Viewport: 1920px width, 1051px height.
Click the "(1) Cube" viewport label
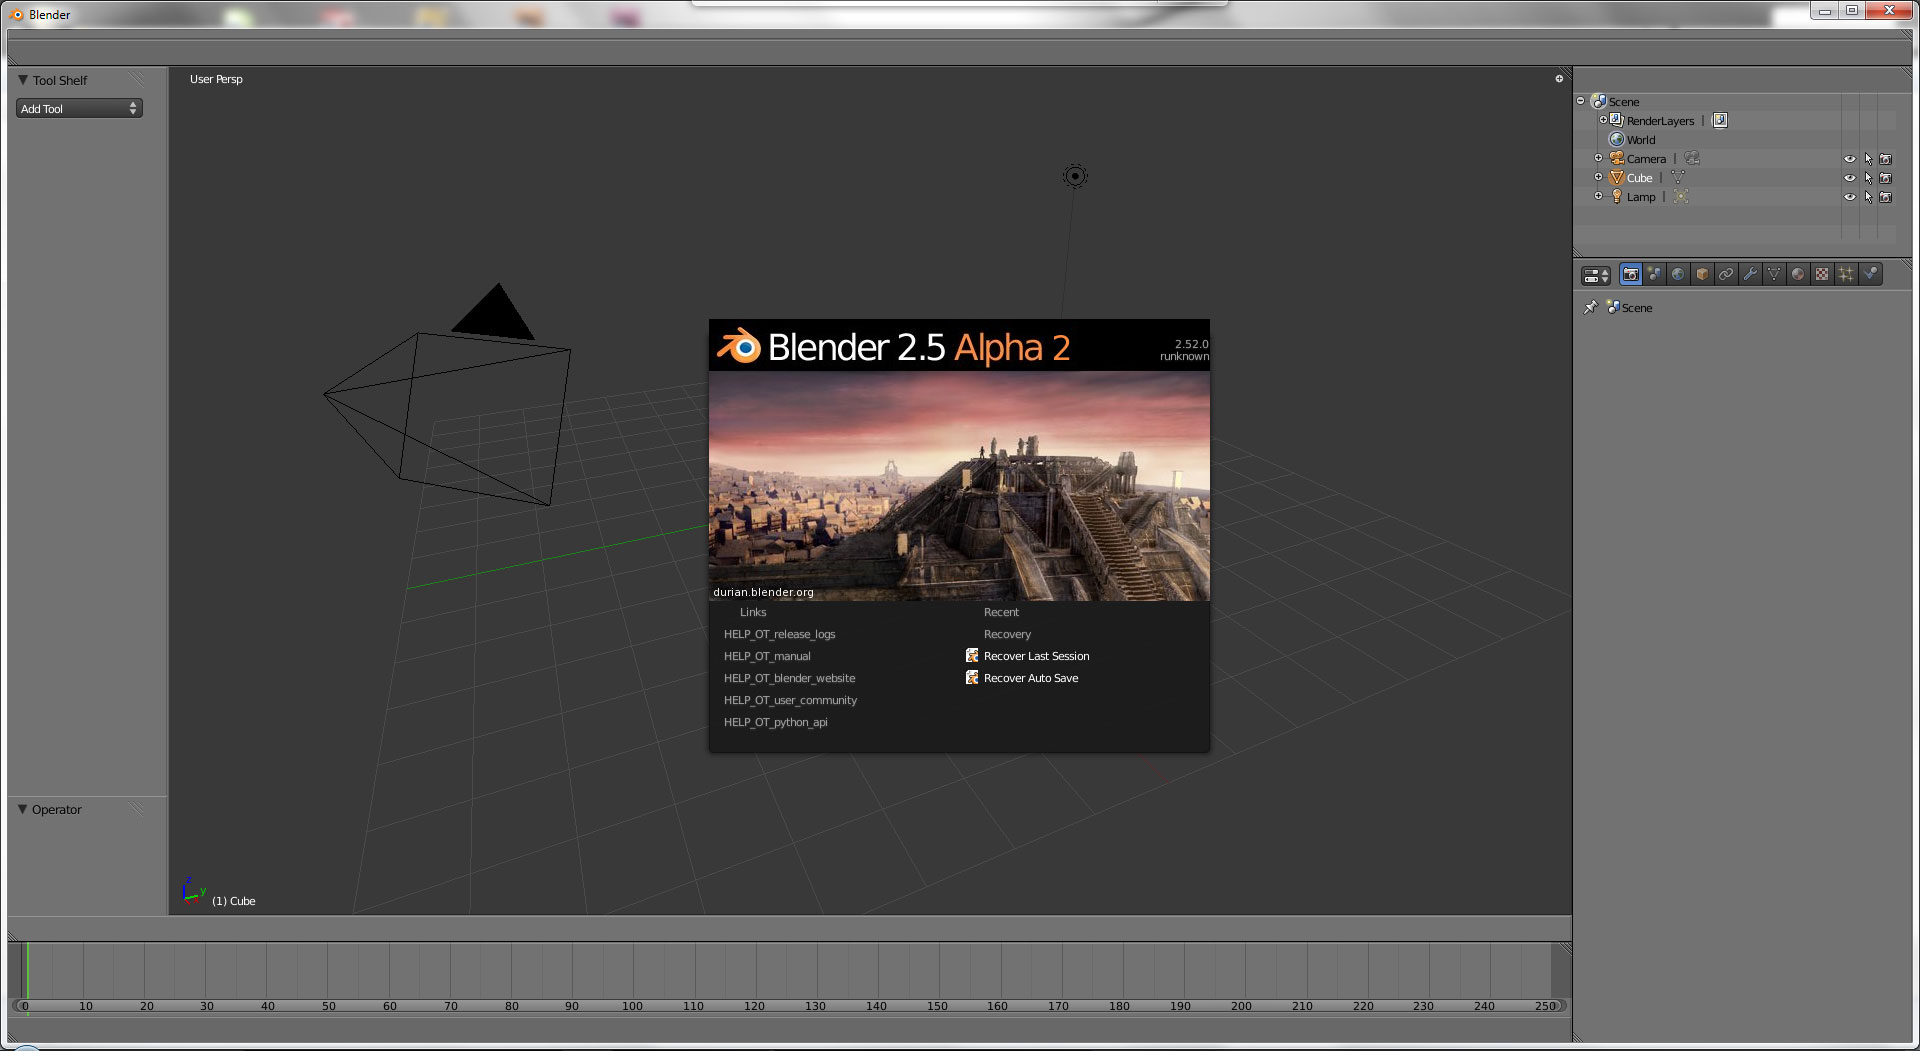(x=233, y=901)
